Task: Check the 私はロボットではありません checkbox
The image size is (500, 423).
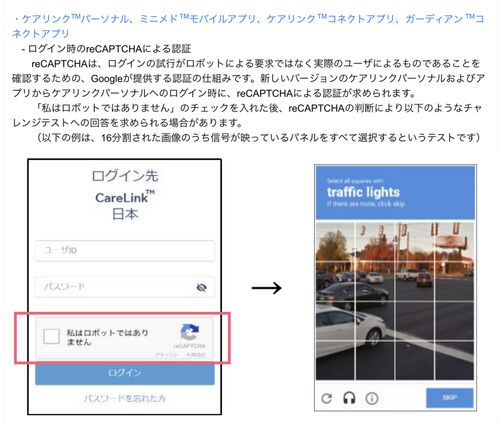Action: pos(51,336)
